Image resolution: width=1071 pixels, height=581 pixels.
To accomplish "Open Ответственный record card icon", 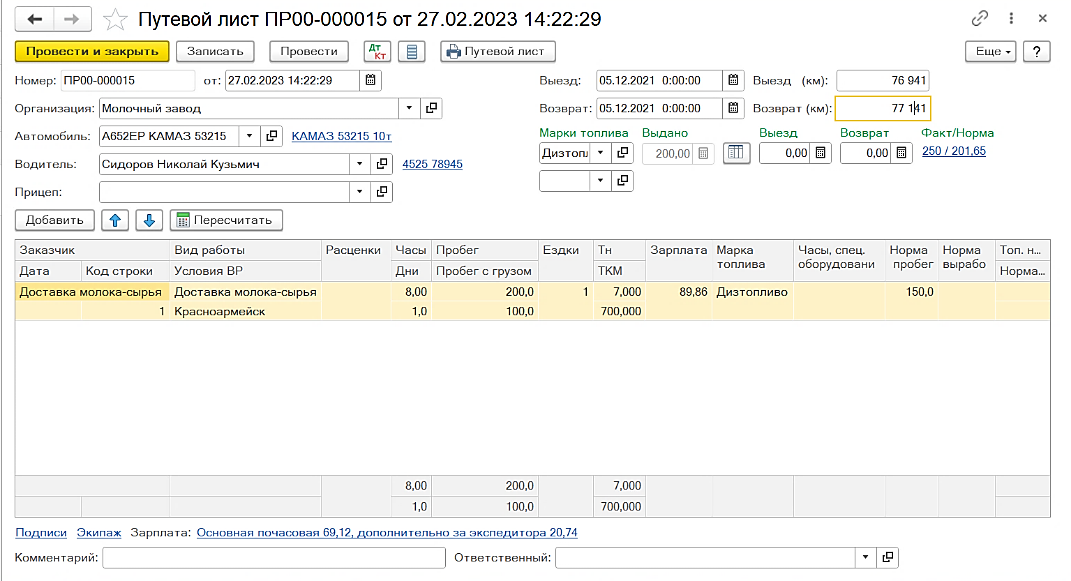I will 887,558.
